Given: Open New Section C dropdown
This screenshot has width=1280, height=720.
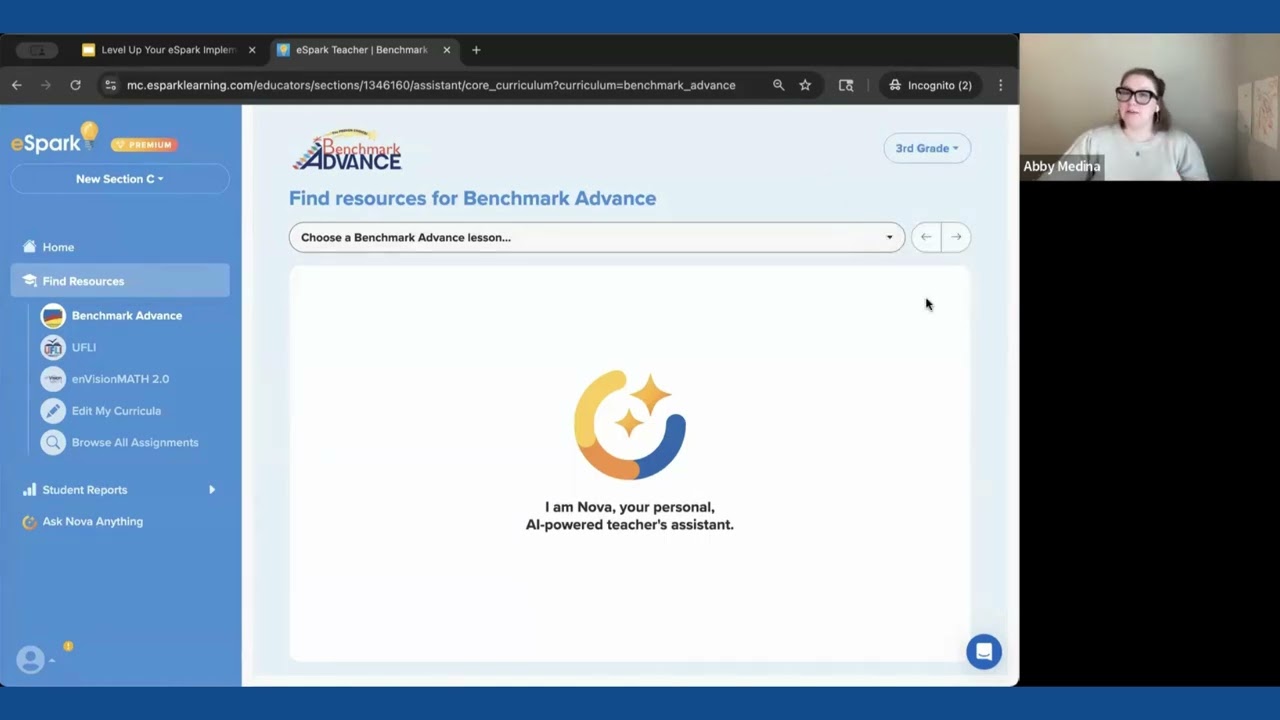Looking at the screenshot, I should pos(120,179).
